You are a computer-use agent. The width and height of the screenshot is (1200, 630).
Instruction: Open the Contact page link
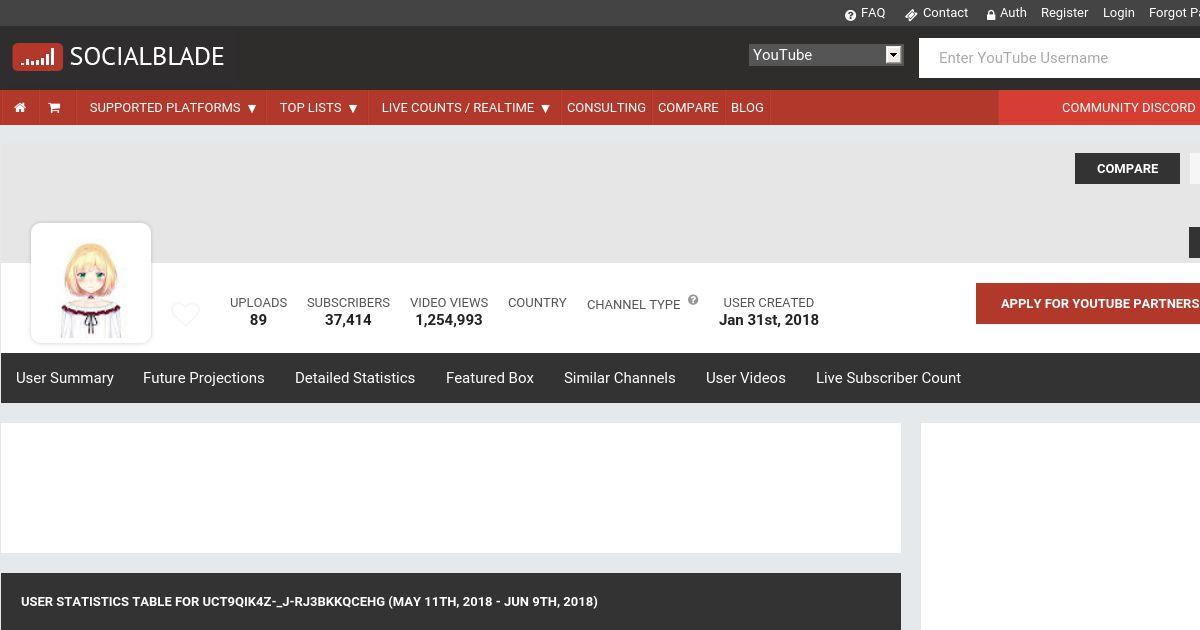coord(936,13)
